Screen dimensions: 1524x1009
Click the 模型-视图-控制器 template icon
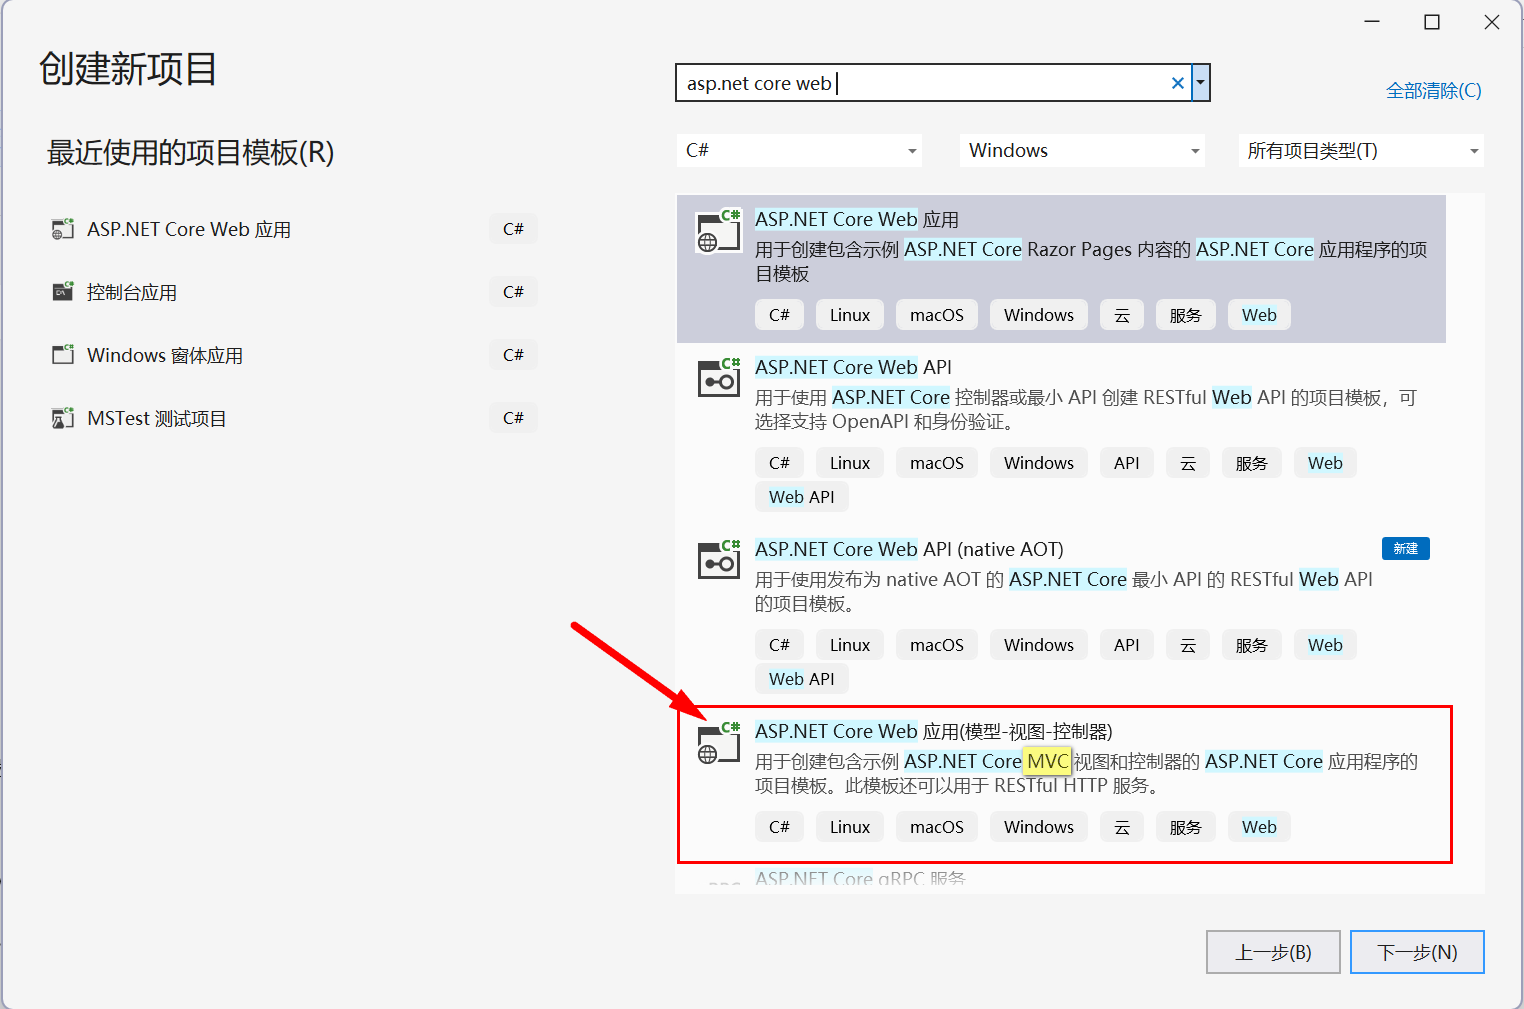point(719,742)
